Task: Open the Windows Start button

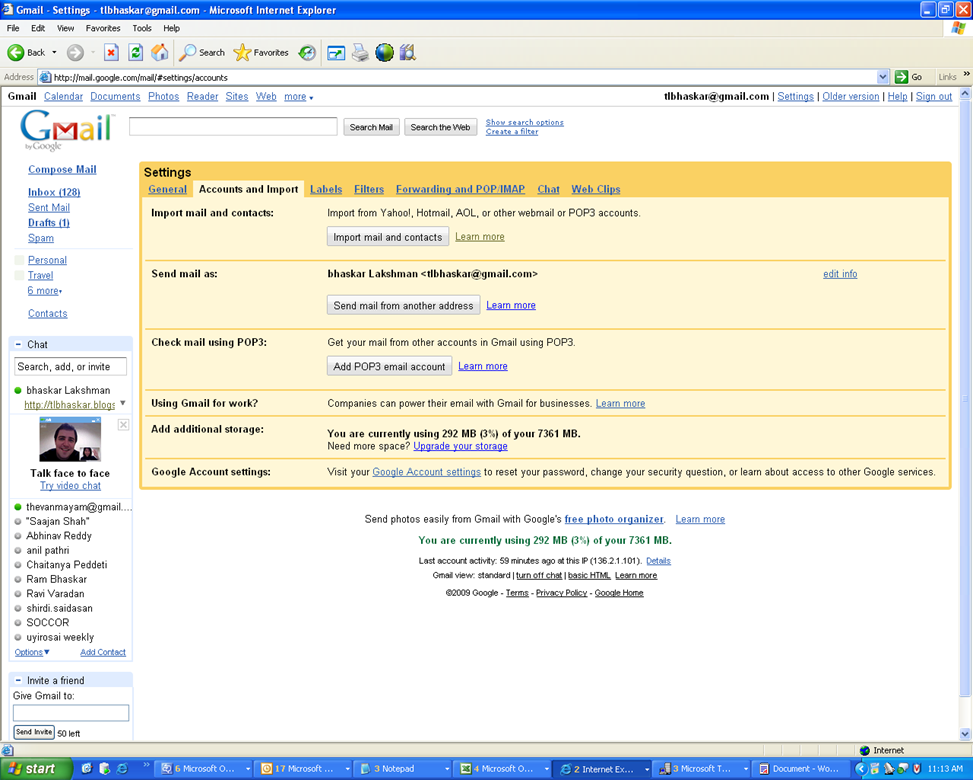Action: (36, 768)
